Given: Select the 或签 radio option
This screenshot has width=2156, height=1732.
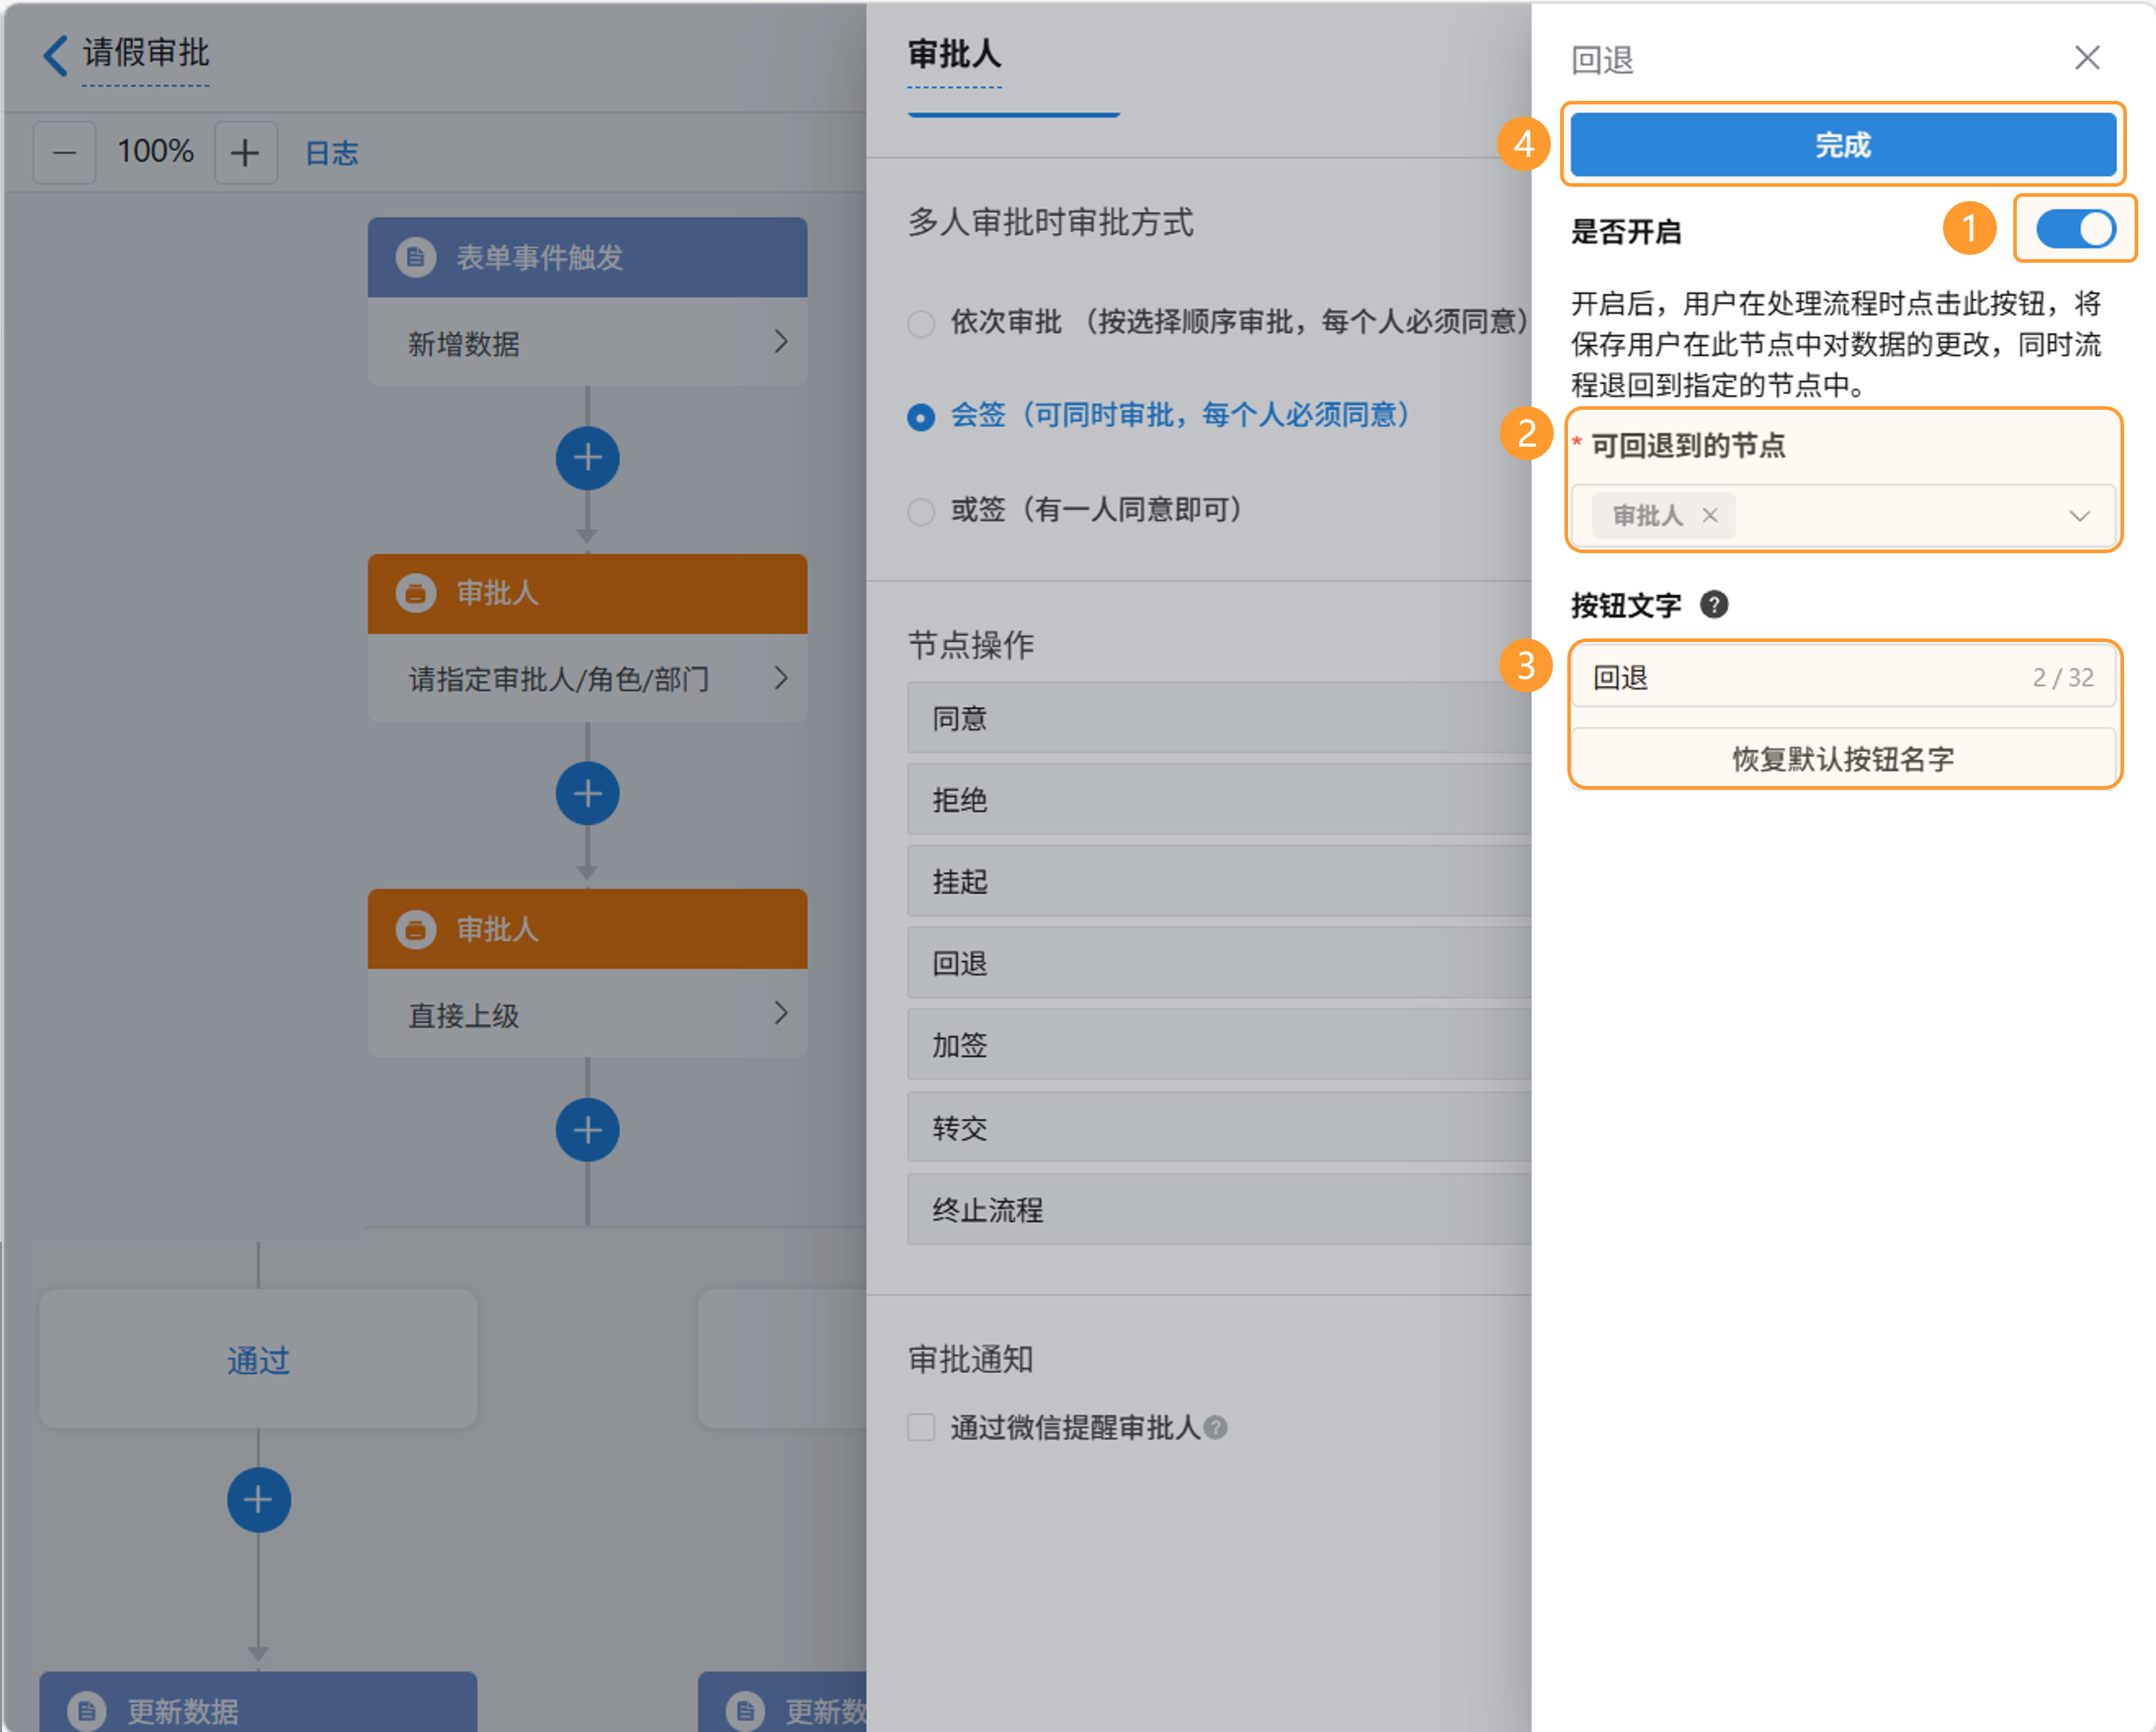Looking at the screenshot, I should [921, 511].
